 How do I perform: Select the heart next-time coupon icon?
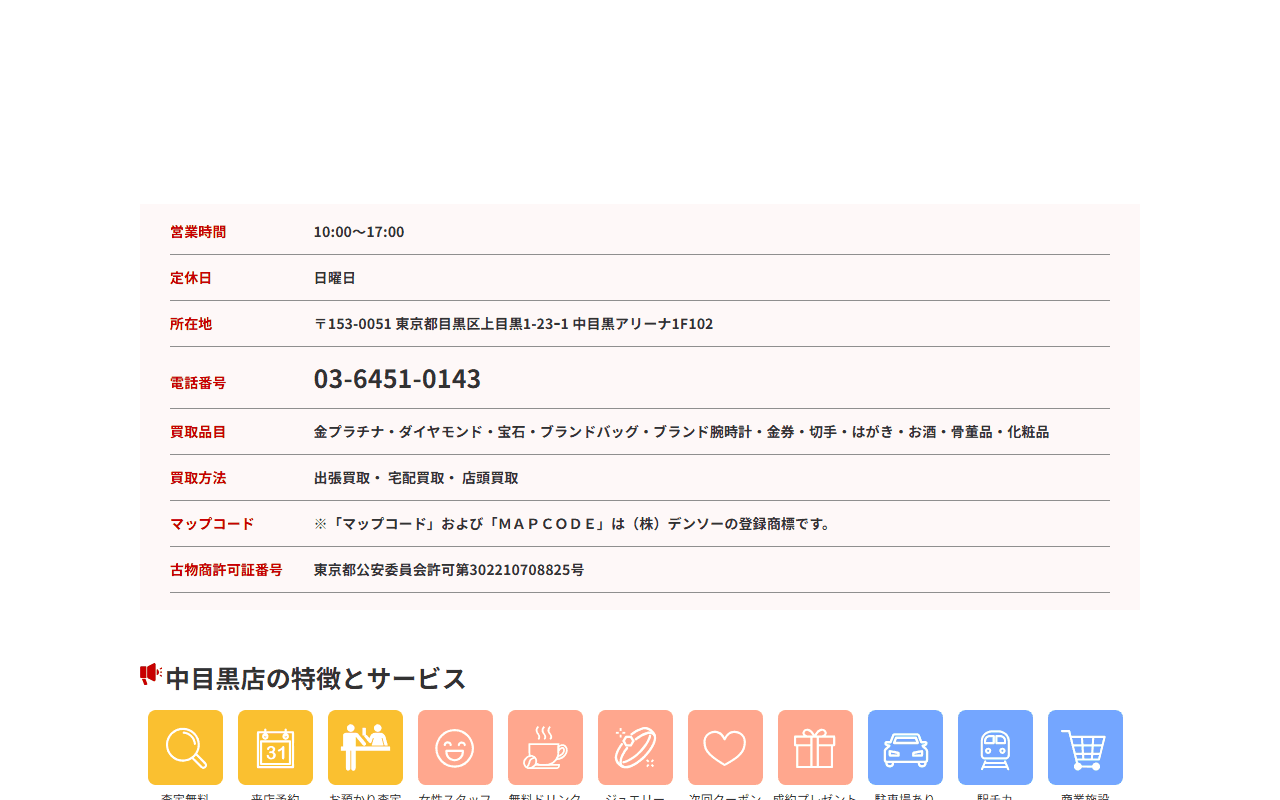[x=725, y=747]
